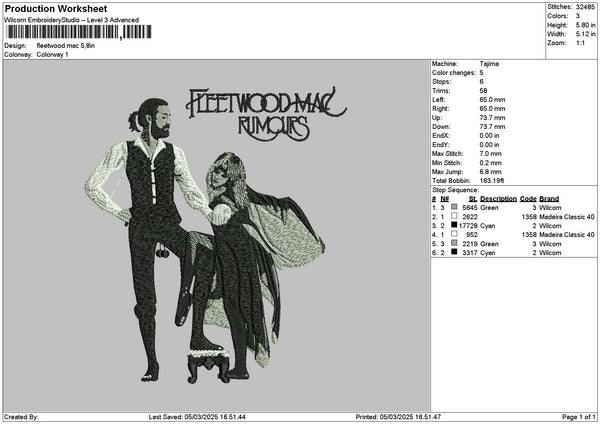Viewport: 600px width, 424px height.
Task: Click the Stitches value '32485'
Action: [x=585, y=7]
